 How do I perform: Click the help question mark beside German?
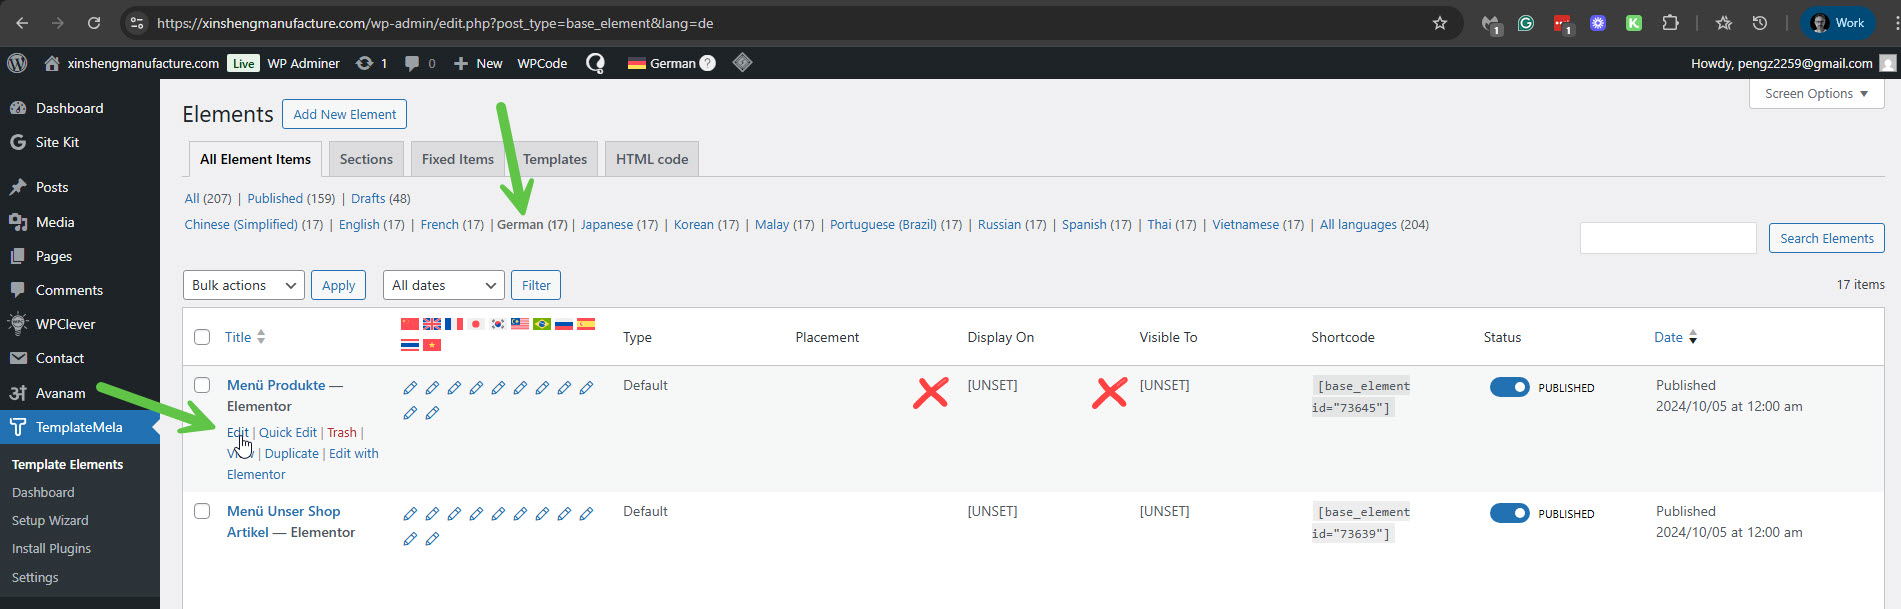point(708,63)
